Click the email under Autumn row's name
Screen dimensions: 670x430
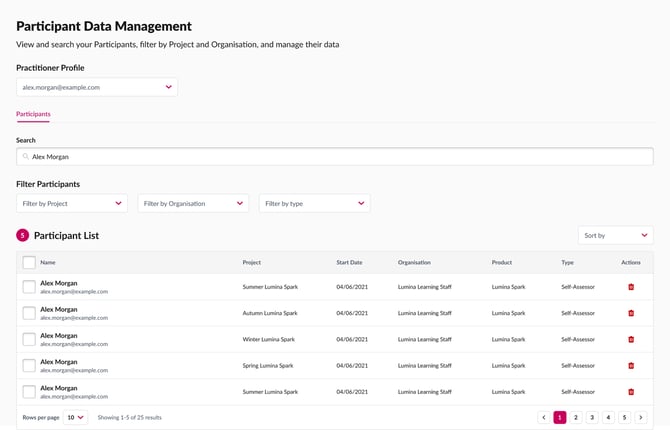coord(74,318)
